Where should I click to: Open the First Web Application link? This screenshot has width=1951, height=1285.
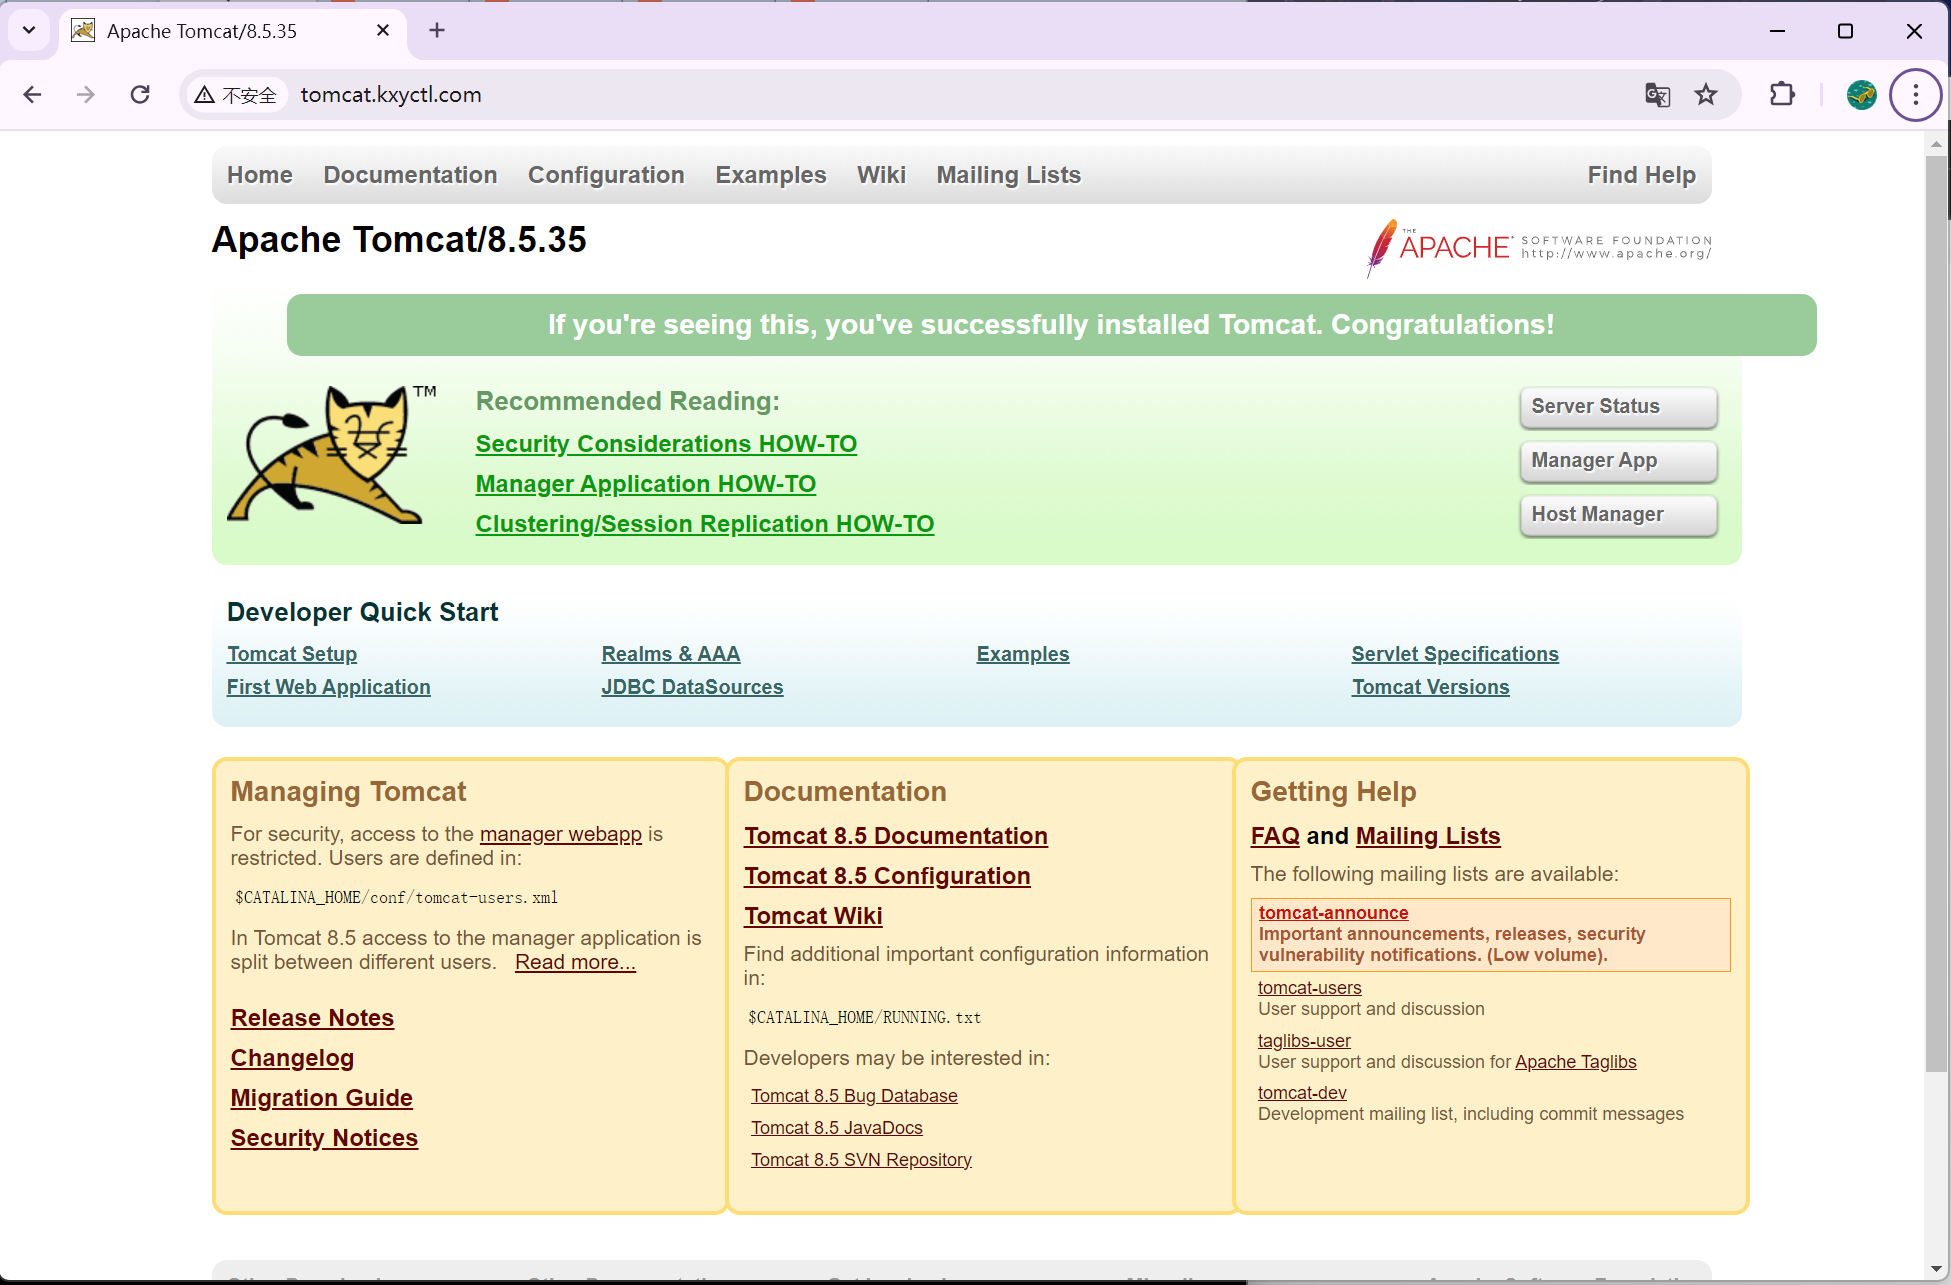click(x=329, y=687)
